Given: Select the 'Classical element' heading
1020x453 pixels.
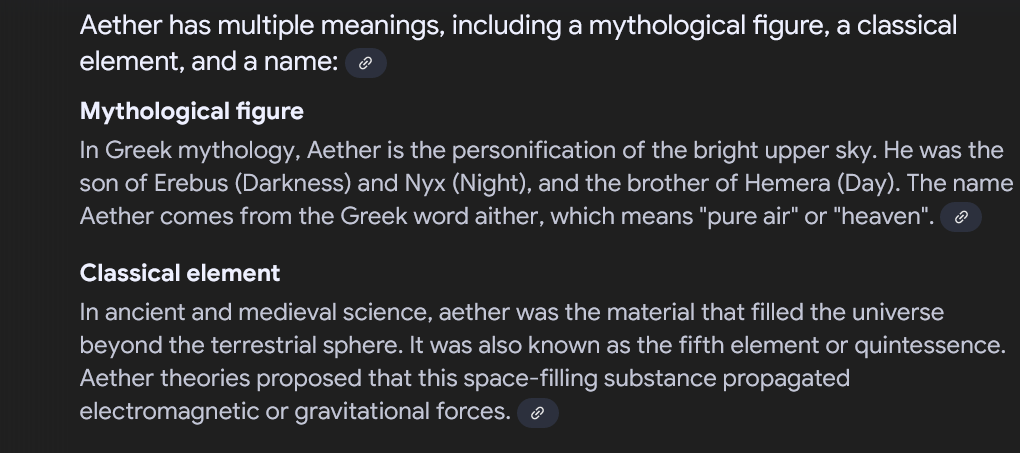Looking at the screenshot, I should (x=180, y=273).
